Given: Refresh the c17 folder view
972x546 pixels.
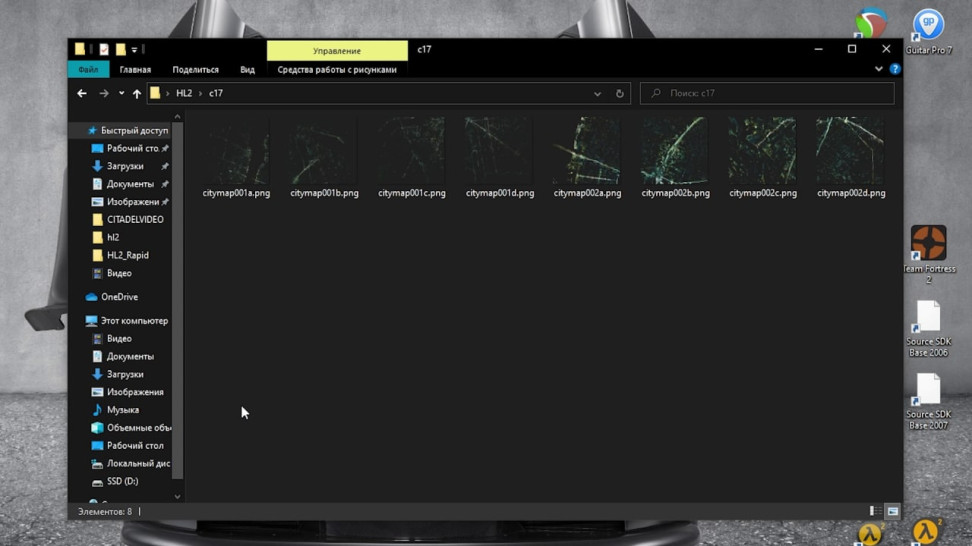Looking at the screenshot, I should click(x=619, y=94).
